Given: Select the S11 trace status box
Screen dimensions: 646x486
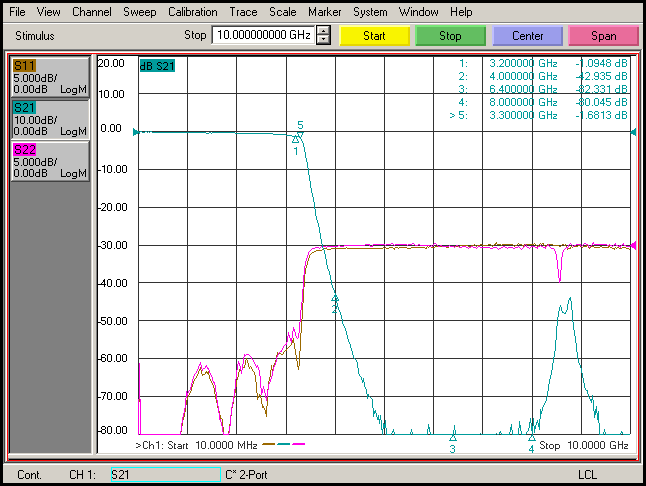Looking at the screenshot, I should tap(49, 76).
